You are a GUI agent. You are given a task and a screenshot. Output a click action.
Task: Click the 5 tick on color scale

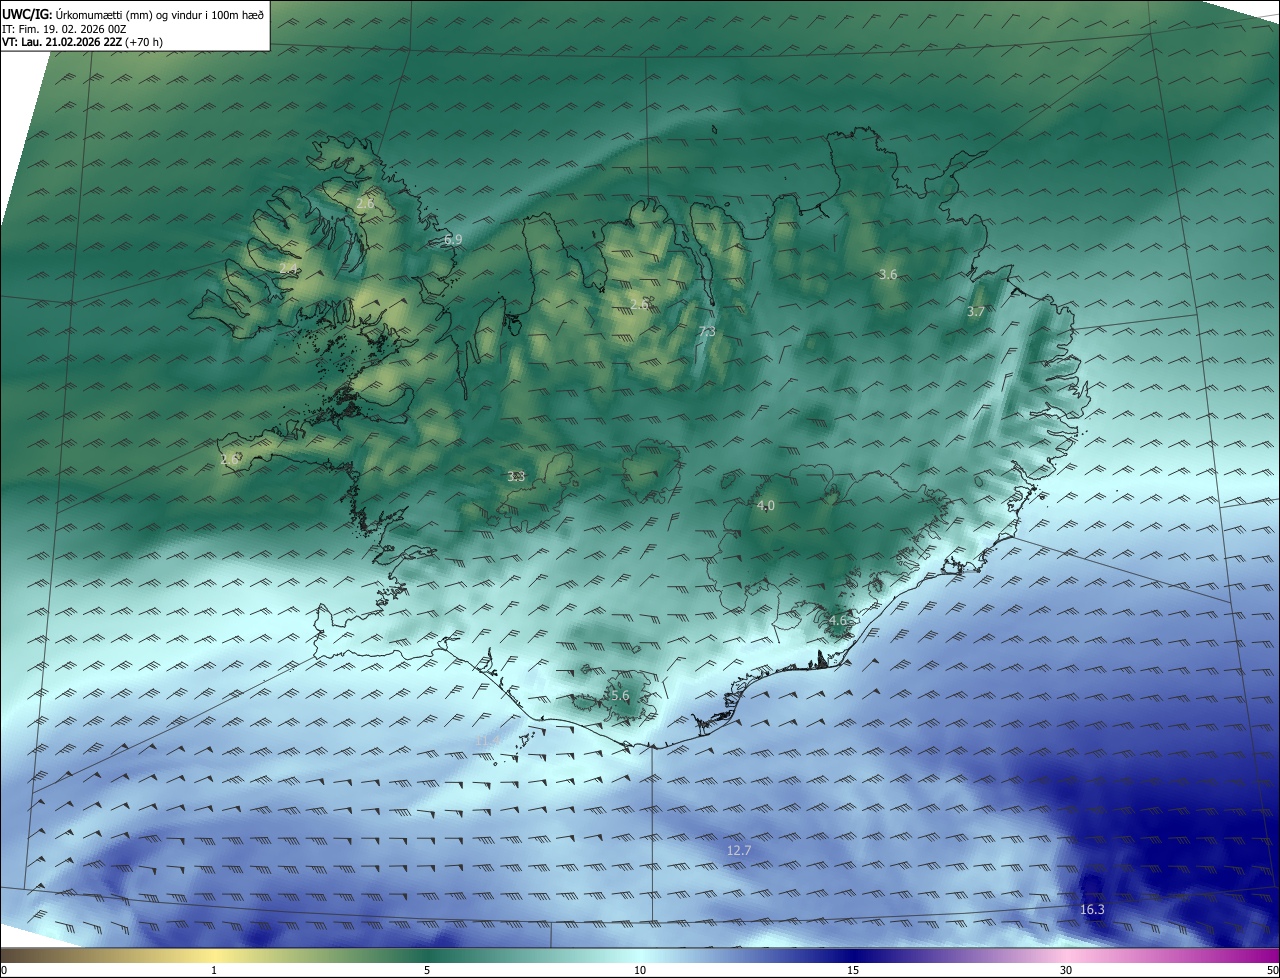point(427,970)
